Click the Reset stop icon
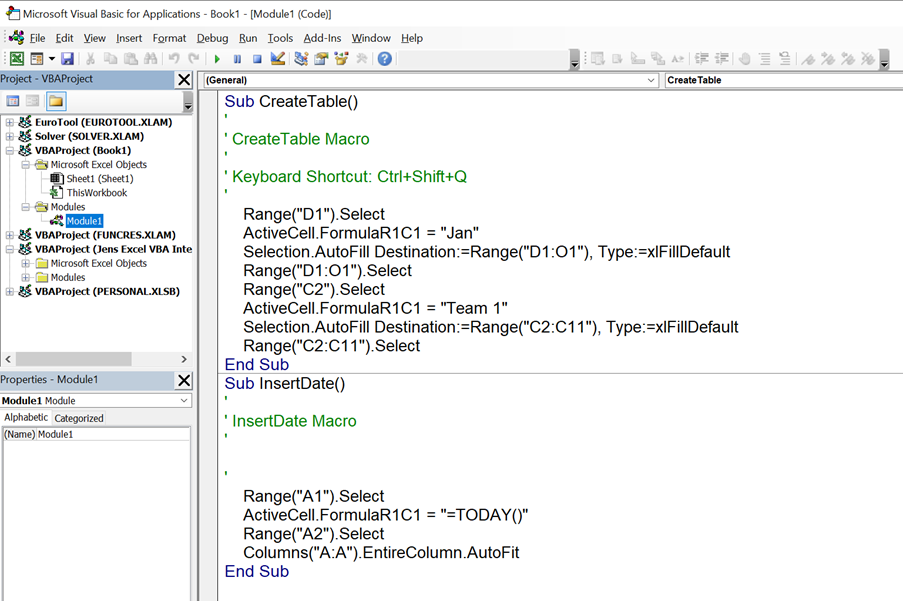The image size is (903, 601). tap(257, 59)
